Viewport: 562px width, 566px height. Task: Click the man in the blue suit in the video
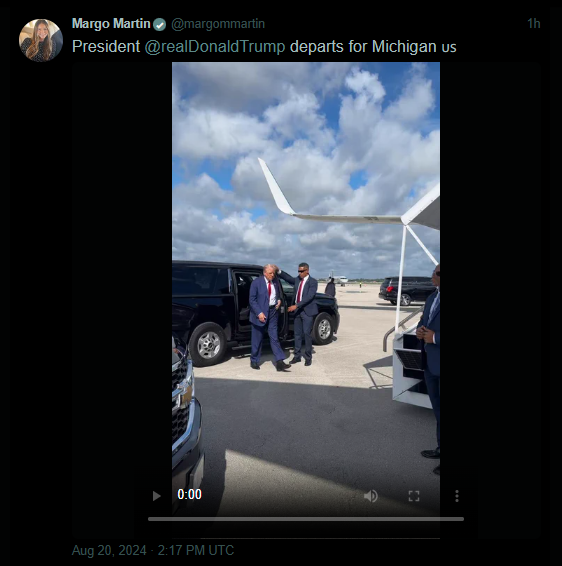268,317
